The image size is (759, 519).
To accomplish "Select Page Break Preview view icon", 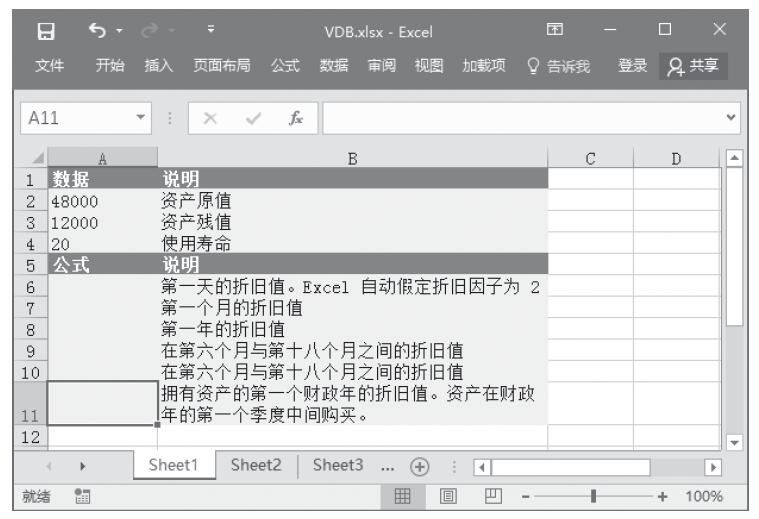I will point(492,497).
